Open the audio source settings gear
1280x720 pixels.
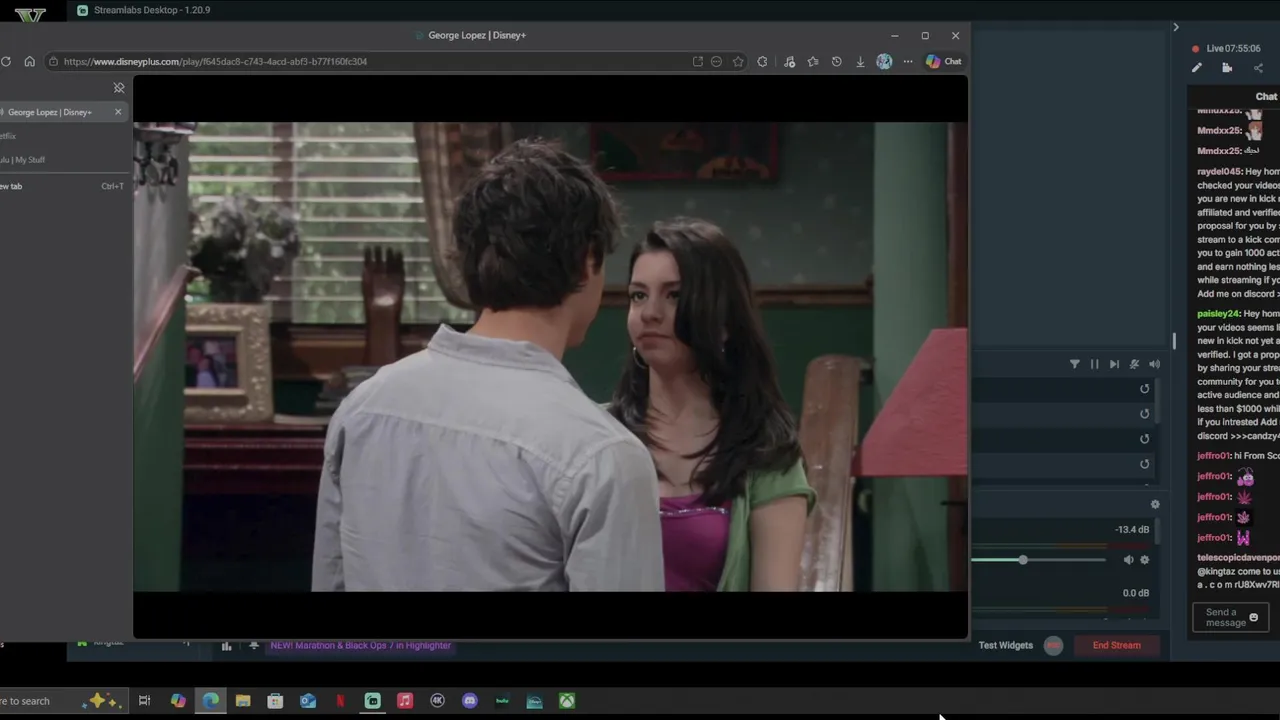(x=1145, y=560)
